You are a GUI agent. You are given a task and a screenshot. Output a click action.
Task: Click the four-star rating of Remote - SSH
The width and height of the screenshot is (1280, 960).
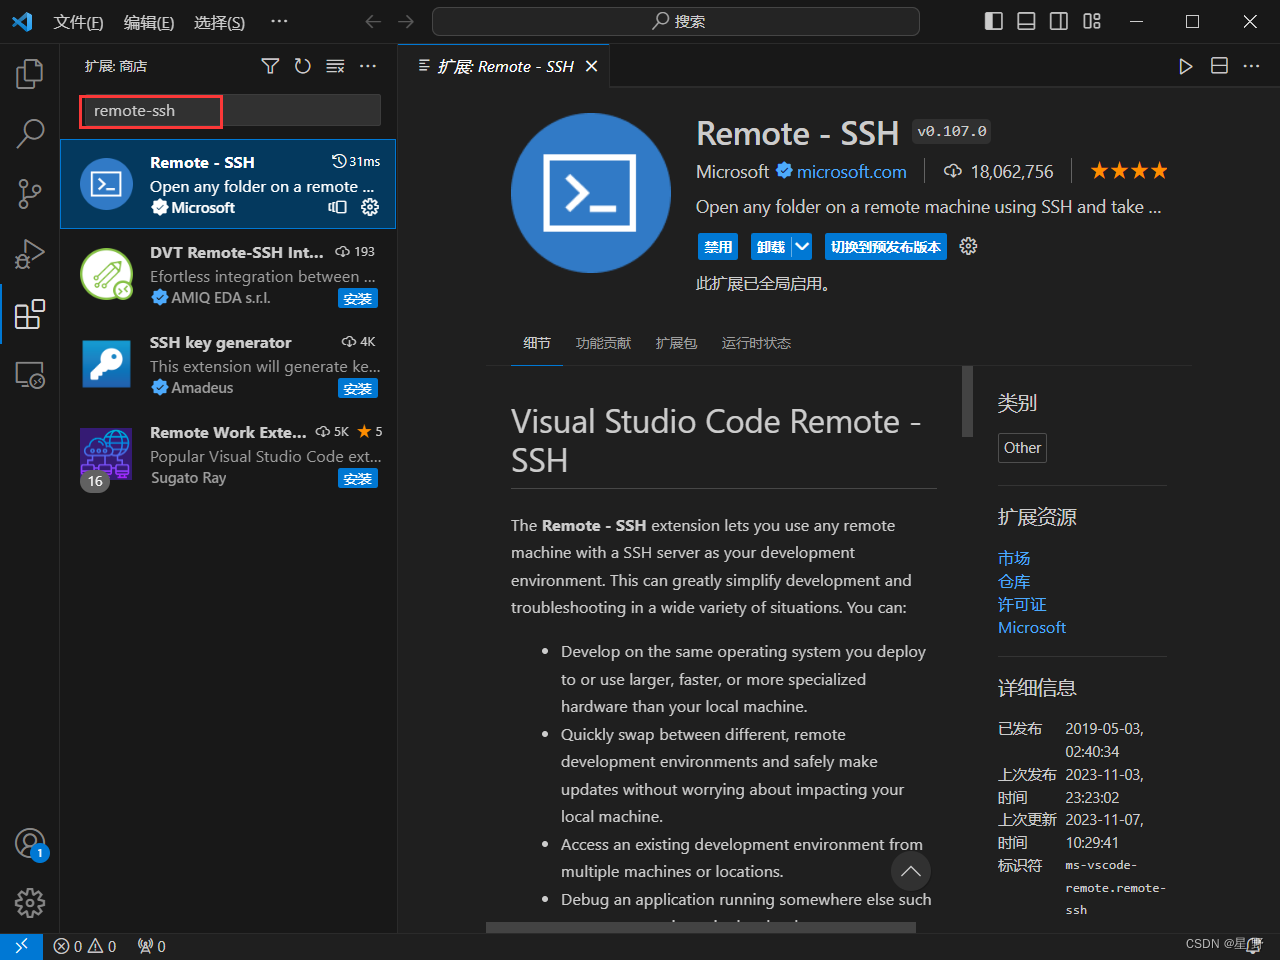point(1128,171)
